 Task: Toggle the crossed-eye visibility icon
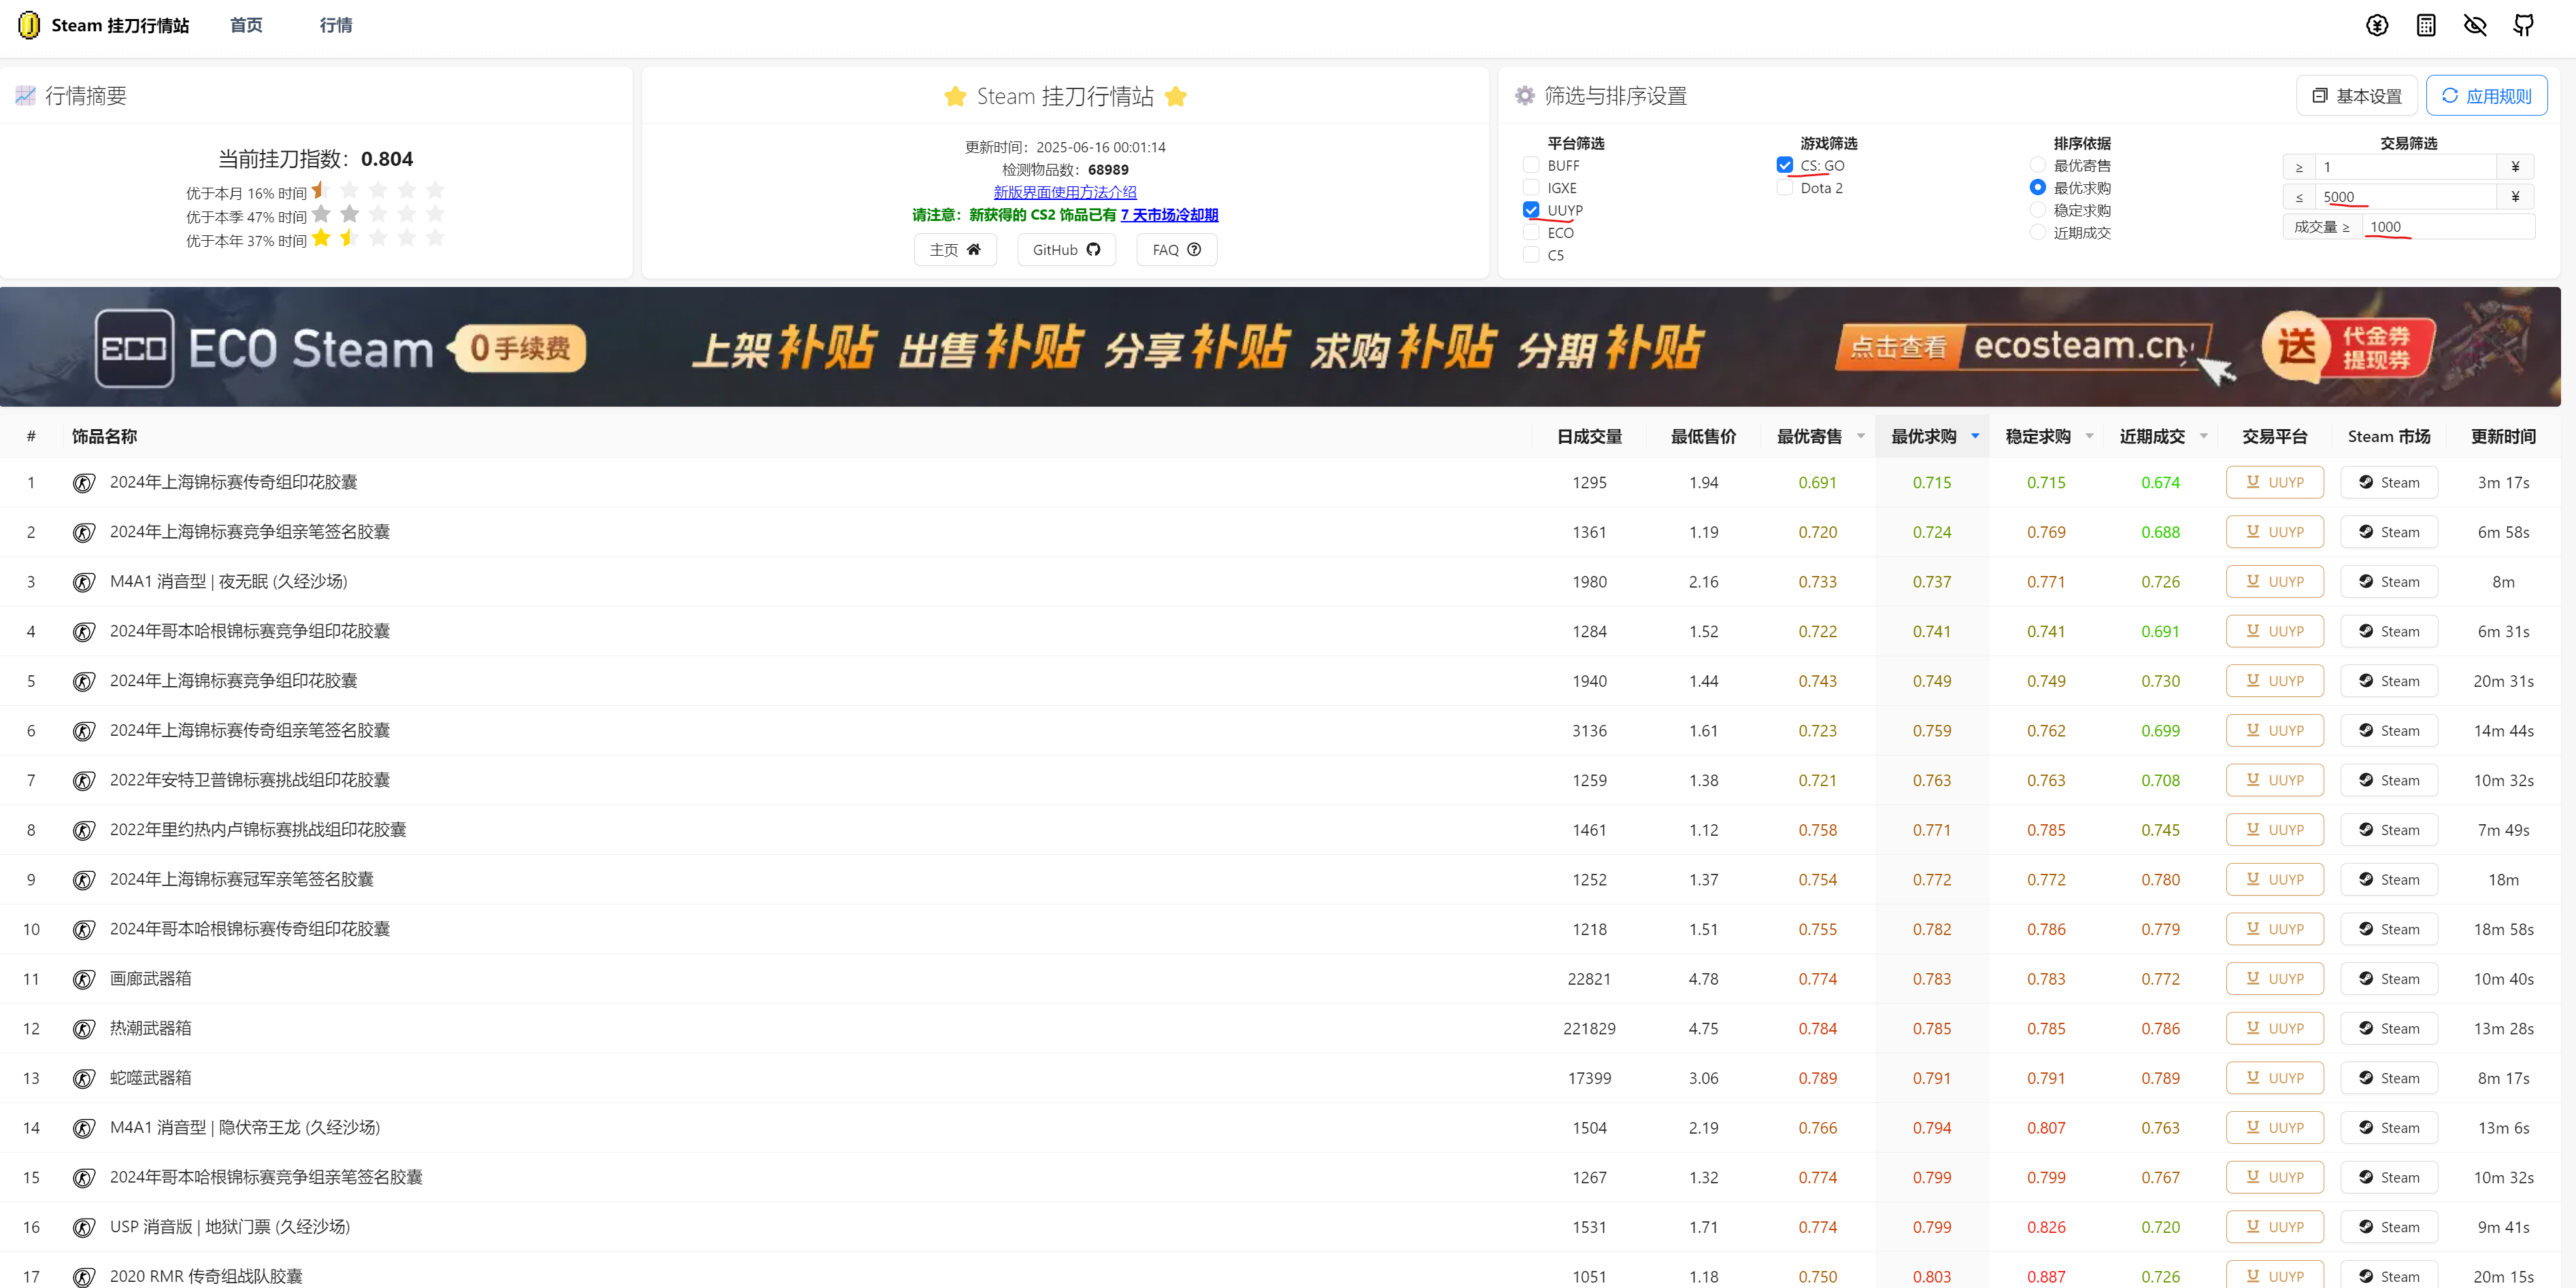[2475, 25]
